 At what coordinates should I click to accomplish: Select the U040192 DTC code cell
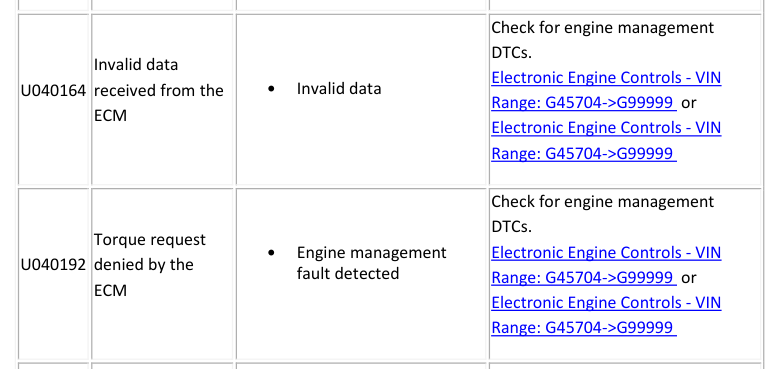[53, 265]
